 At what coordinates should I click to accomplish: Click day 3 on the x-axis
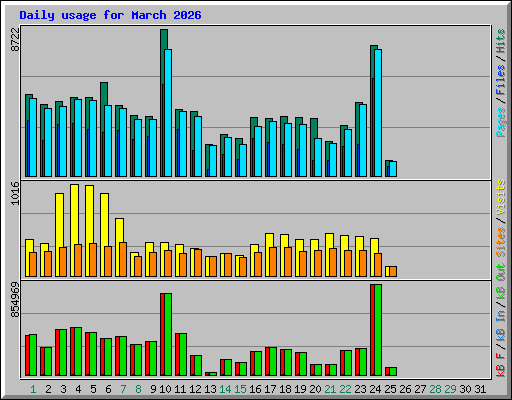click(x=63, y=389)
